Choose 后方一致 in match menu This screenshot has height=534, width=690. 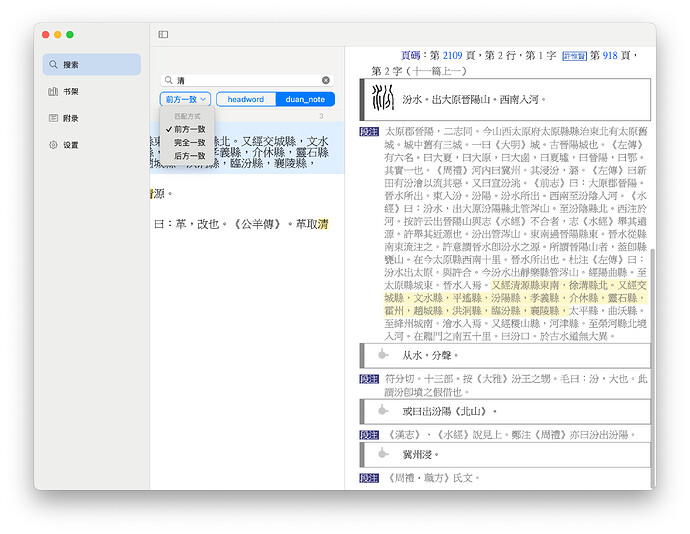click(x=187, y=155)
